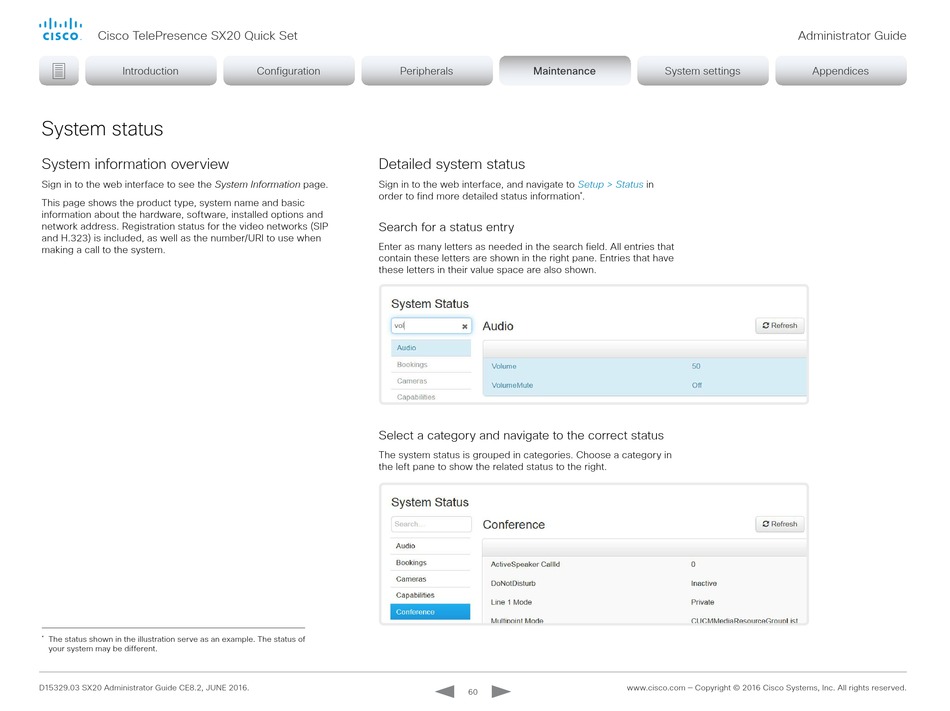950x711 pixels.
Task: Select Capabilities category in lower panel
Action: click(x=431, y=595)
